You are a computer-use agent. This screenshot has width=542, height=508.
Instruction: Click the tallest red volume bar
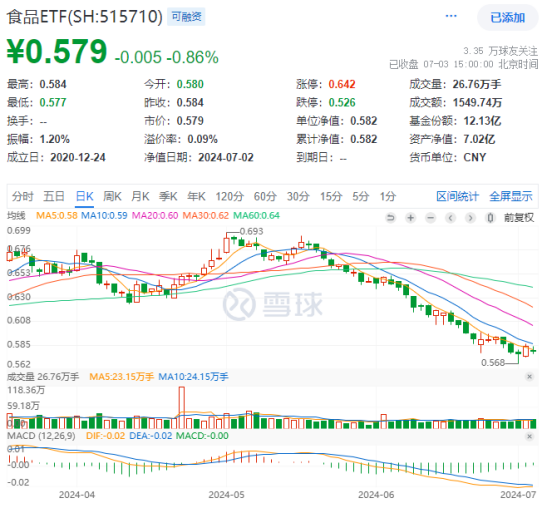tap(181, 407)
